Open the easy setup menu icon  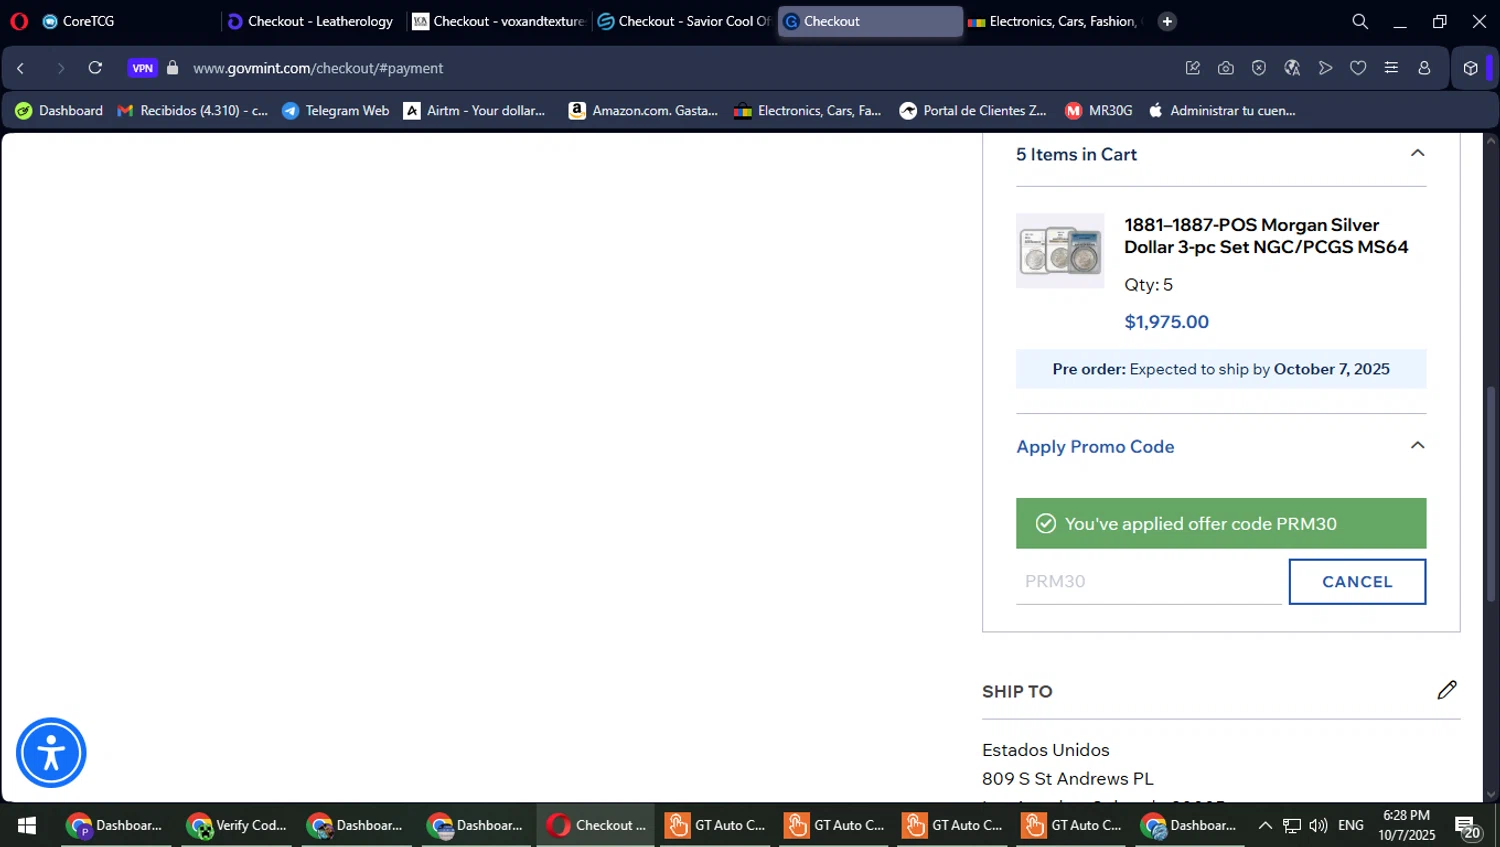pyautogui.click(x=1391, y=68)
